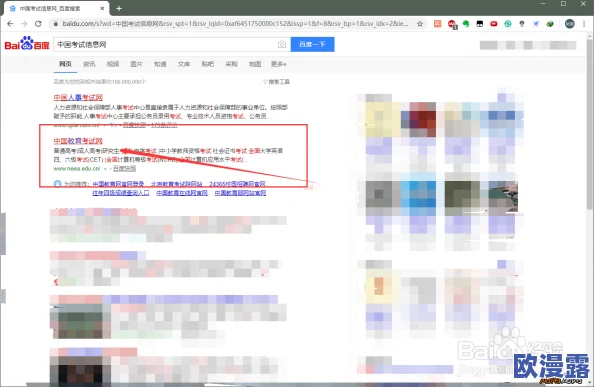Screen dimensions: 594x387
Task: Open the Chrome profile avatar
Action: [x=569, y=24]
